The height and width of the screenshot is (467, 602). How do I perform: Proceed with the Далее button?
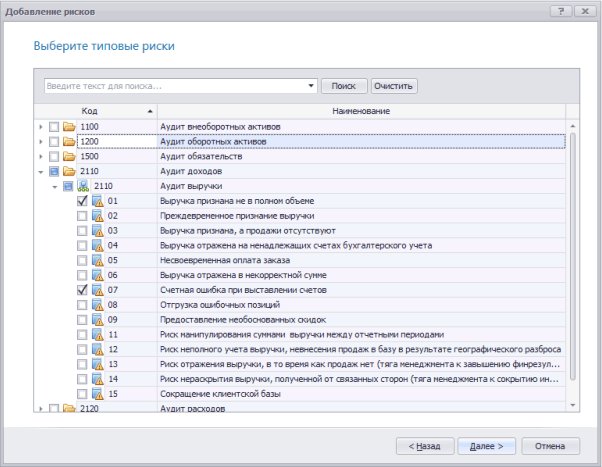click(486, 446)
